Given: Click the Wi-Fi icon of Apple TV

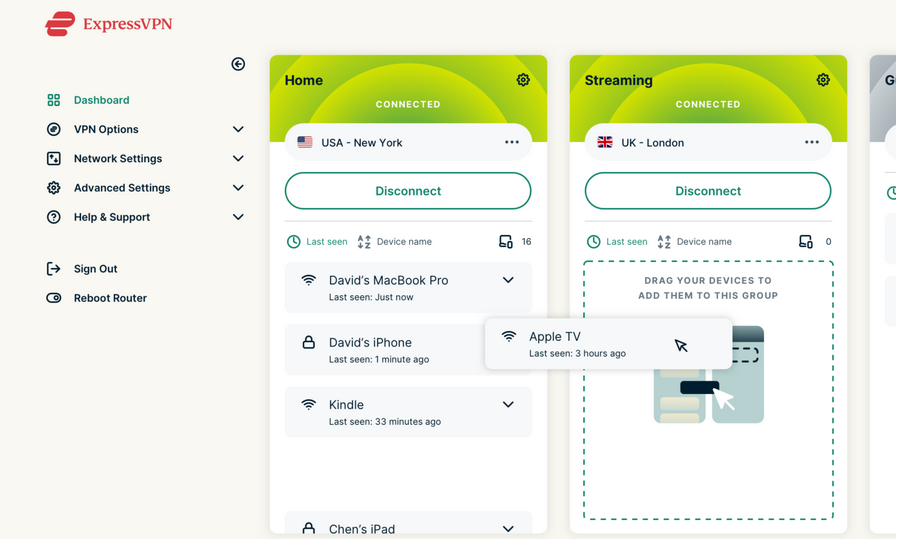Looking at the screenshot, I should (509, 336).
